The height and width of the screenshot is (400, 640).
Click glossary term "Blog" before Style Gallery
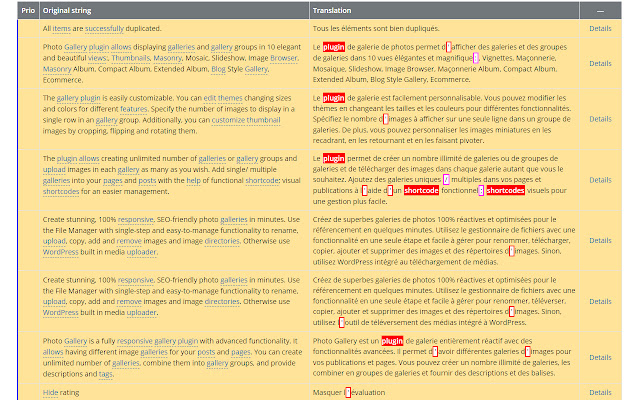coord(218,69)
